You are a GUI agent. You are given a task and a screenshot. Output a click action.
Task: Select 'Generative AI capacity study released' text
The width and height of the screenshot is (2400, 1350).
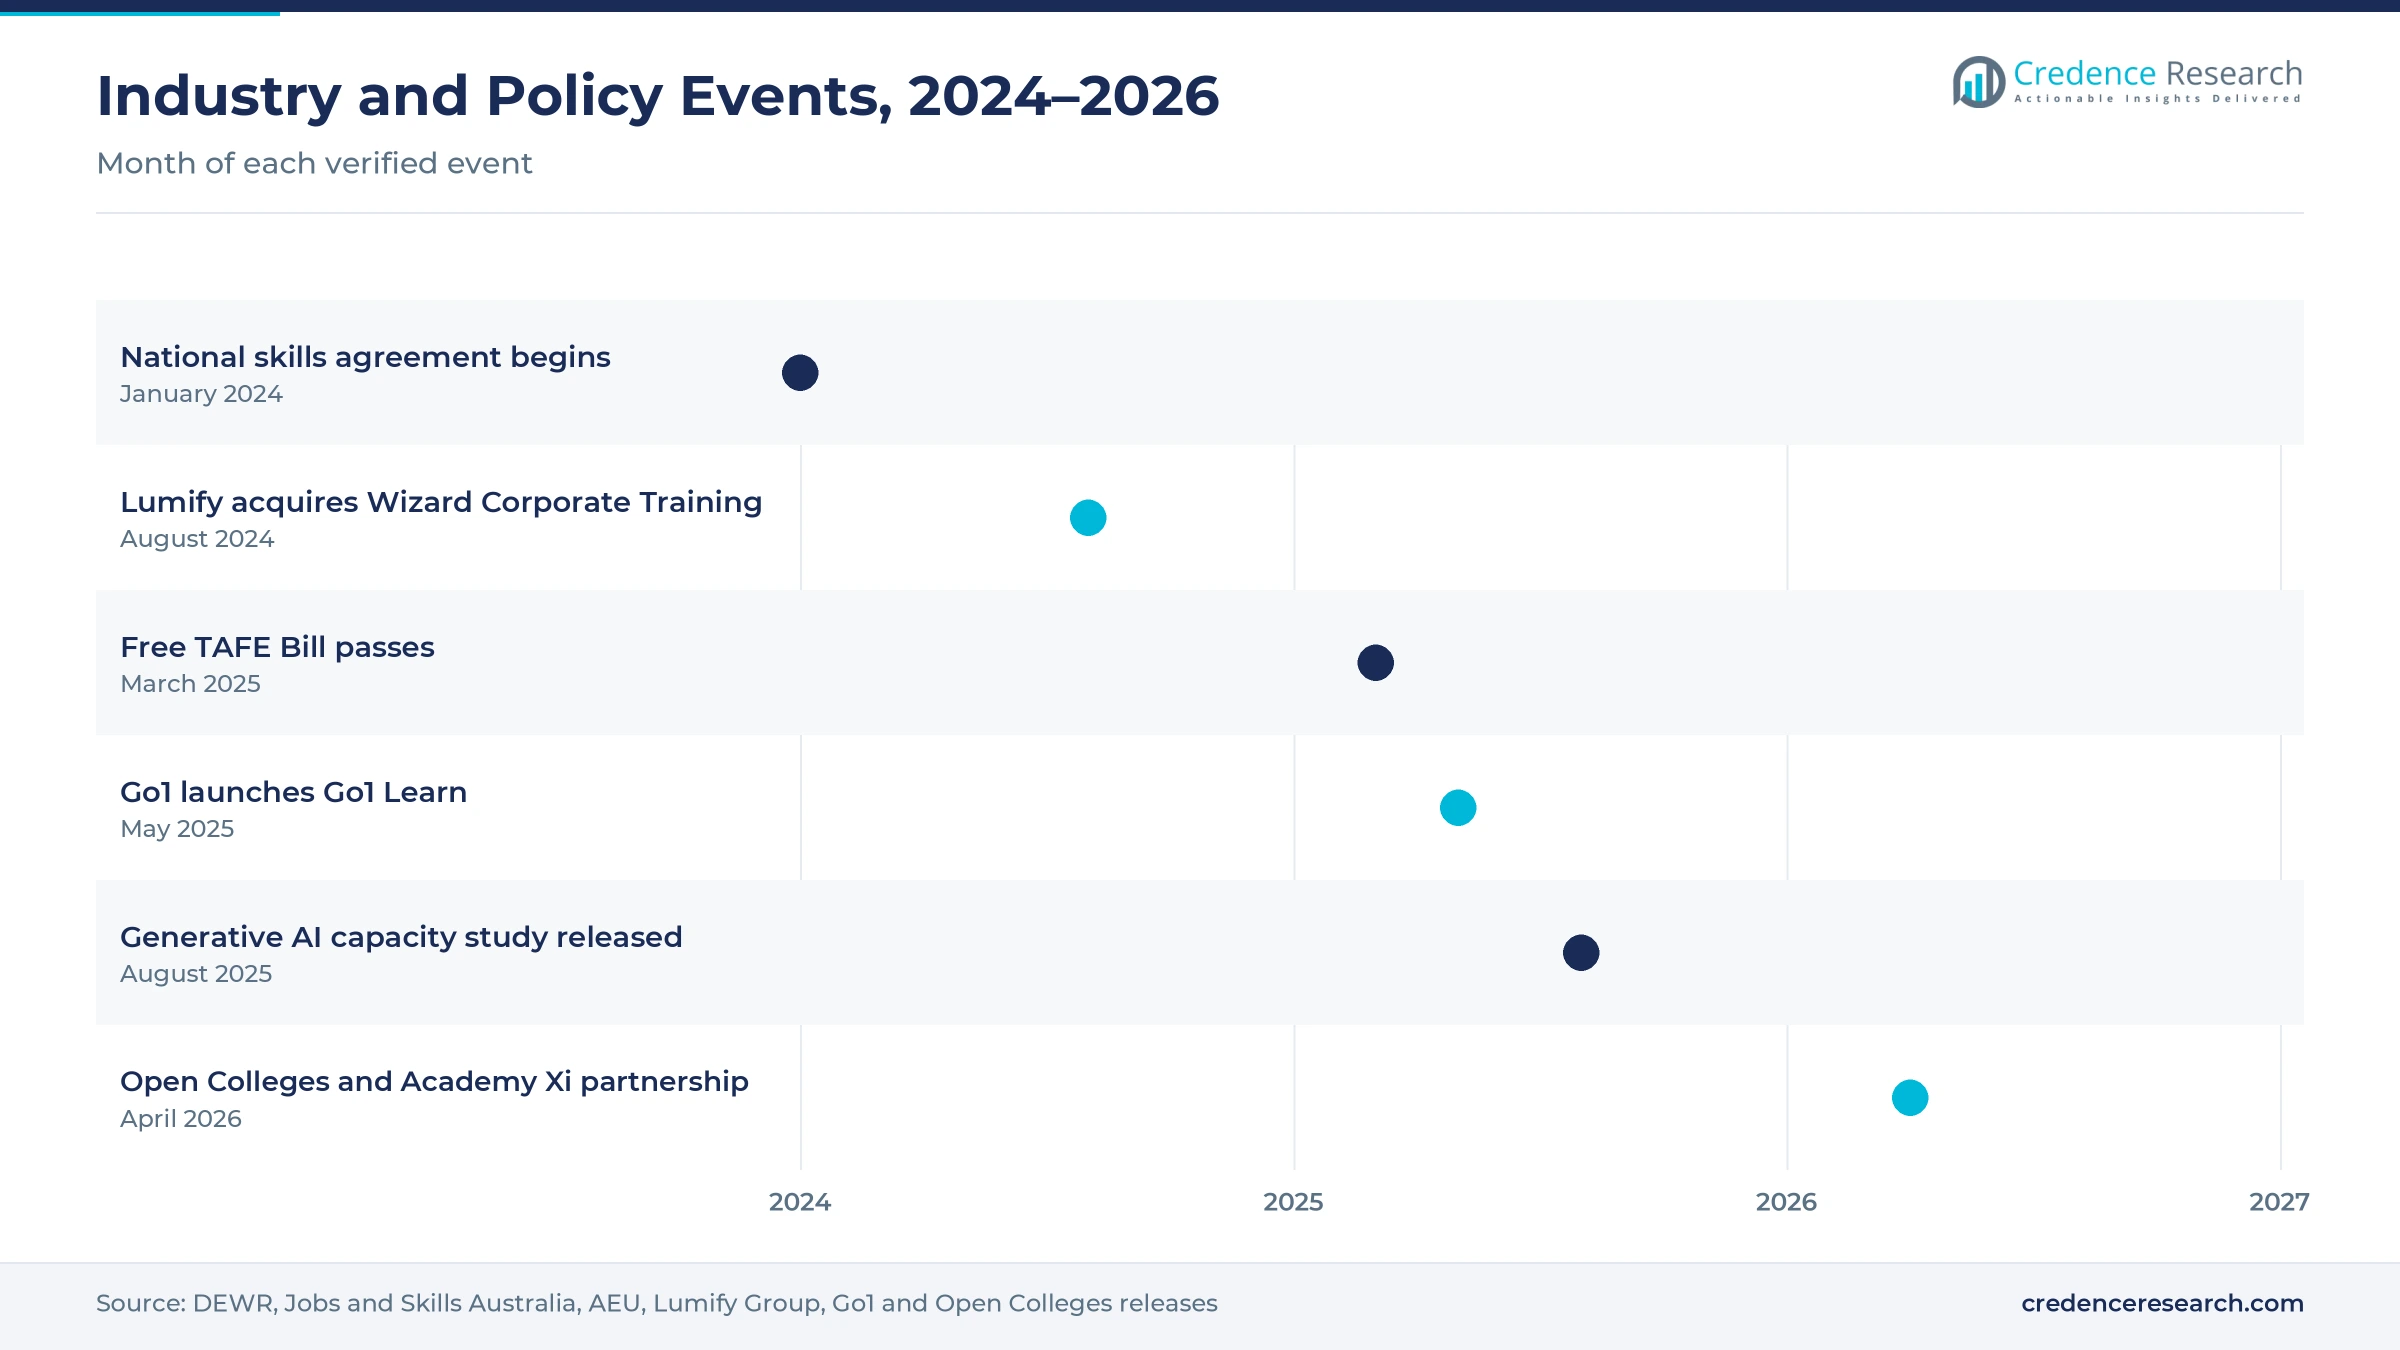(x=401, y=937)
